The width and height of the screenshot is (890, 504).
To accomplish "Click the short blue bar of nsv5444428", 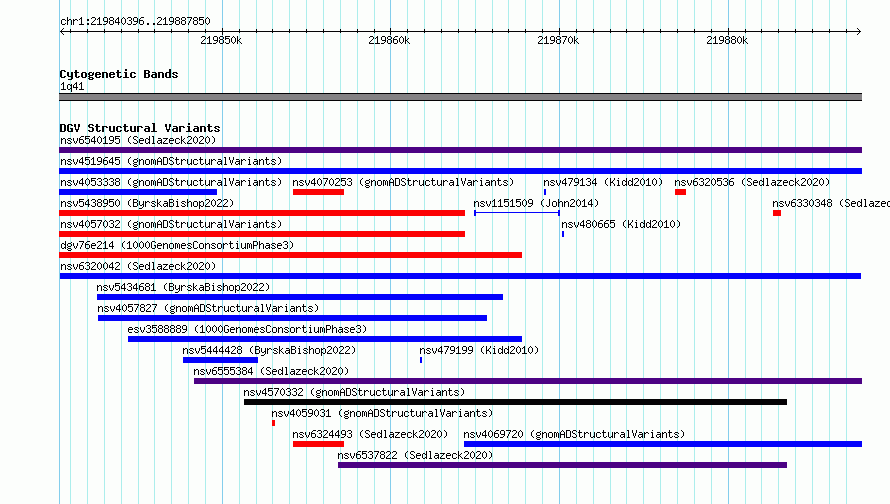I will click(x=220, y=360).
